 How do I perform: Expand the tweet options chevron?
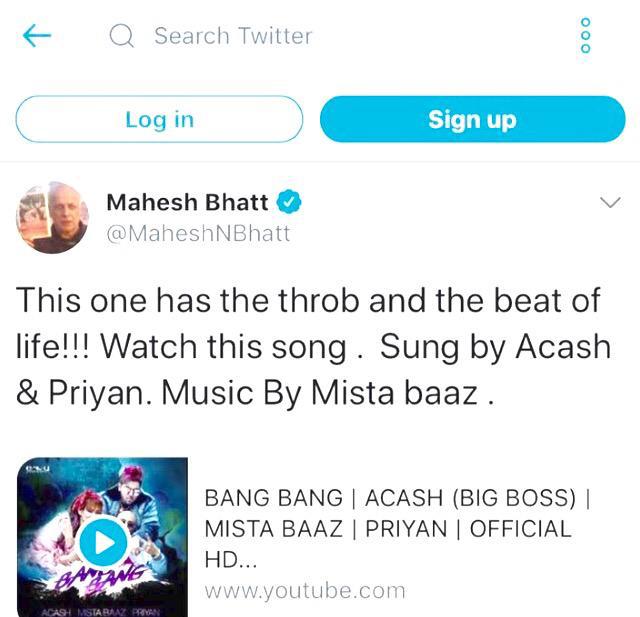[610, 202]
